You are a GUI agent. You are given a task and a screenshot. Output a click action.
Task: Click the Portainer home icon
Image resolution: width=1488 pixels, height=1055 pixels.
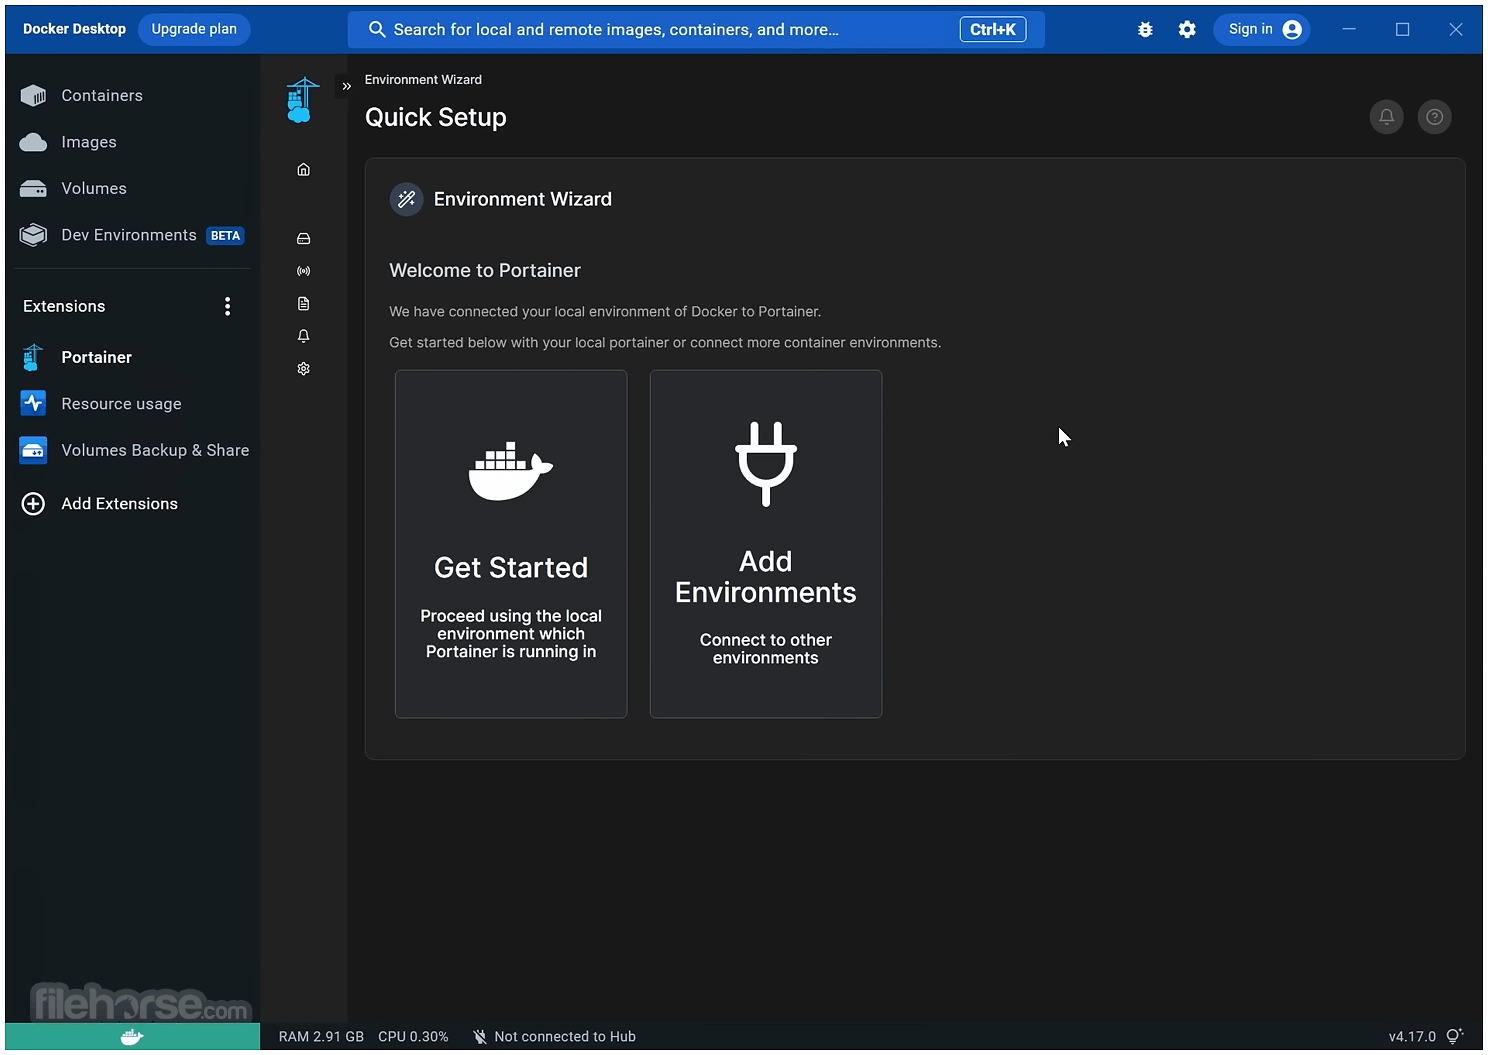tap(304, 170)
